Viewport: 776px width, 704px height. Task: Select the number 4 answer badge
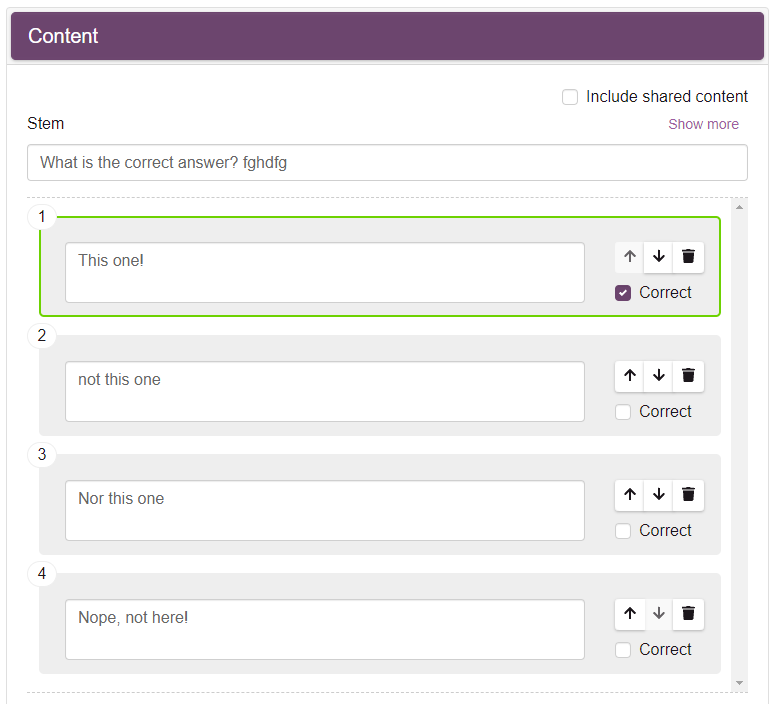[x=42, y=573]
